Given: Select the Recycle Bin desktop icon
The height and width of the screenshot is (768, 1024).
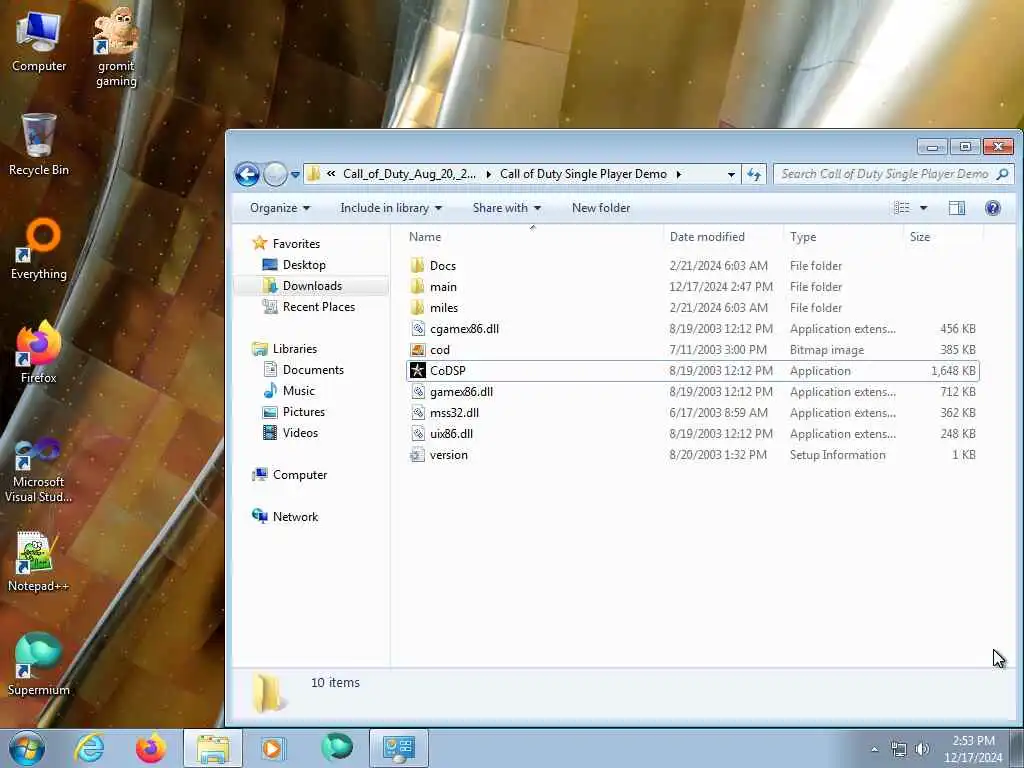Looking at the screenshot, I should click(x=39, y=145).
